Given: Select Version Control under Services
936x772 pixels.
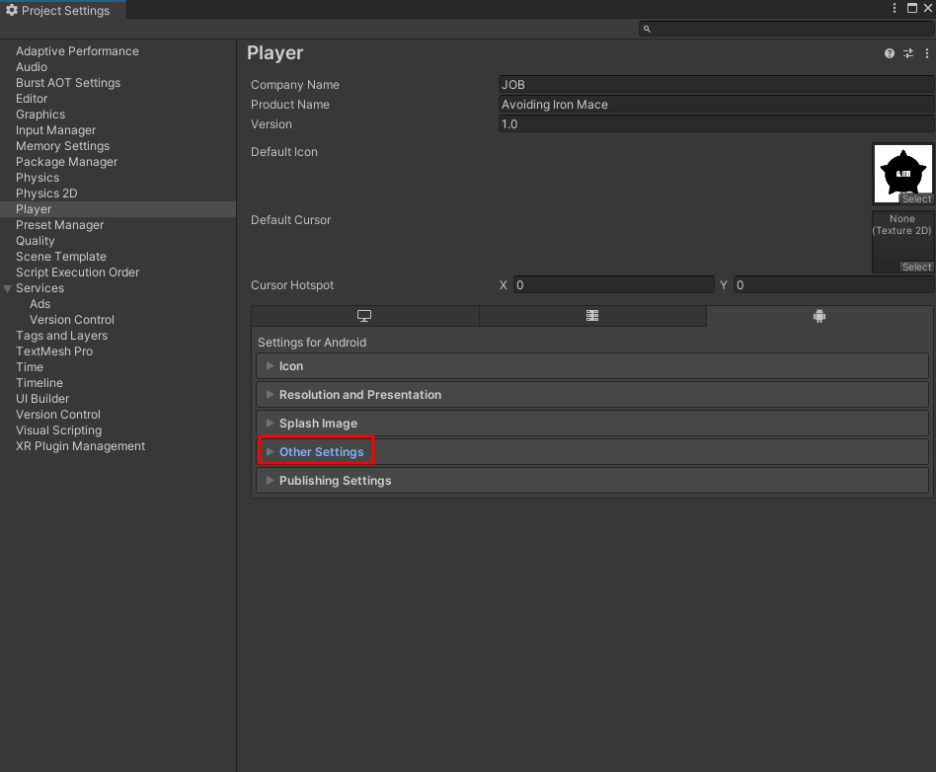Looking at the screenshot, I should [x=72, y=320].
